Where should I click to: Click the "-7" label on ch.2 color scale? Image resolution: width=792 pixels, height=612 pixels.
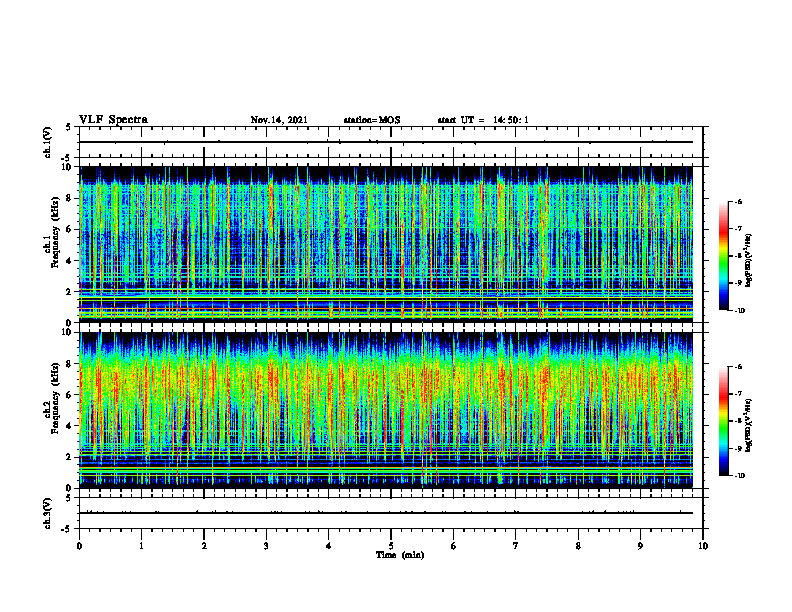point(739,394)
